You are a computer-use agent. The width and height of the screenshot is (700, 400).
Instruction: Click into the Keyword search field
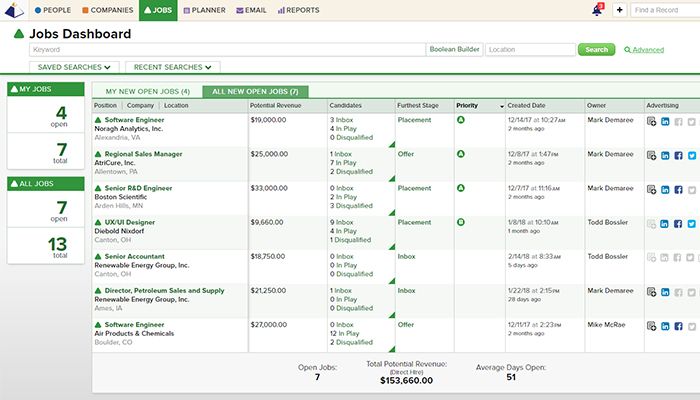pos(227,49)
